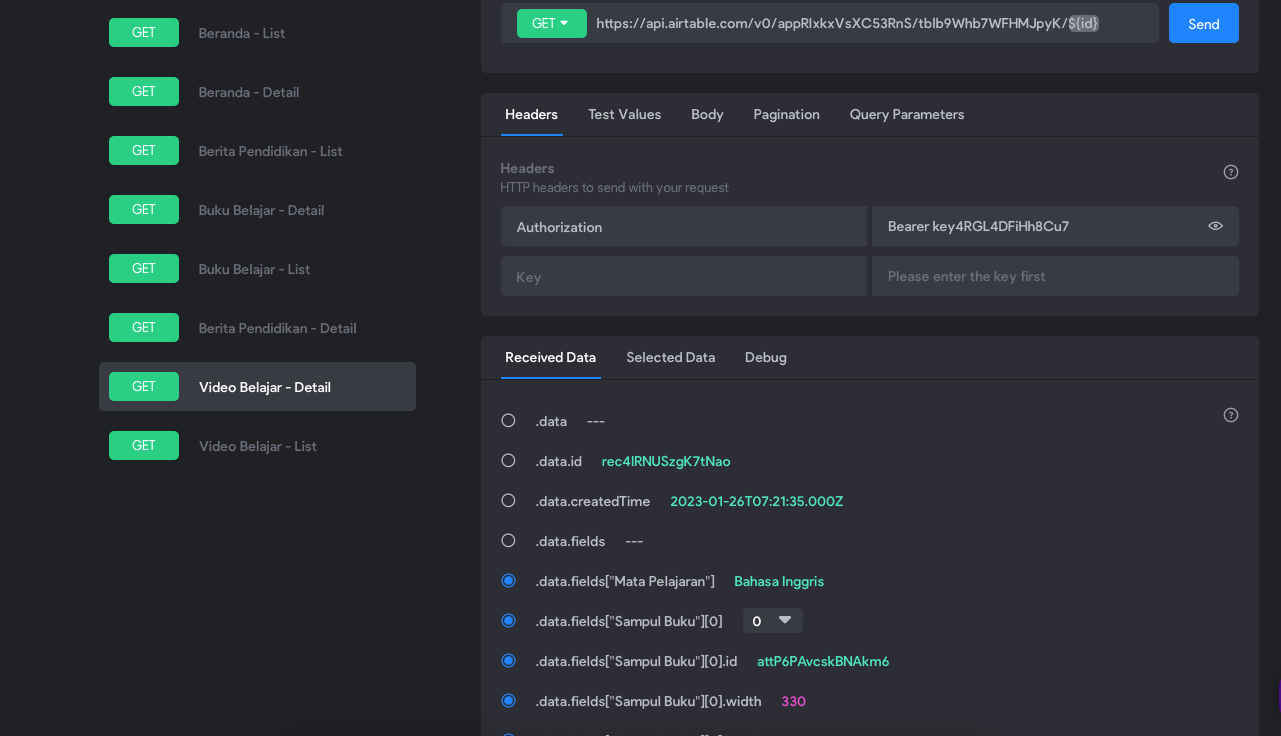Select the .data radio button

pos(508,421)
